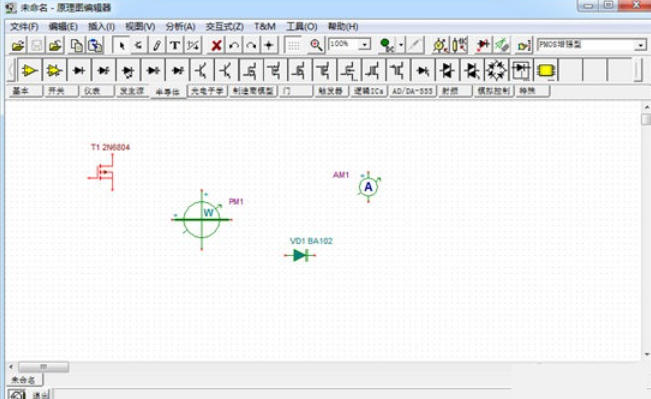Select the PM1 power meter symbol
Image resolution: width=651 pixels, height=399 pixels.
coord(202,220)
